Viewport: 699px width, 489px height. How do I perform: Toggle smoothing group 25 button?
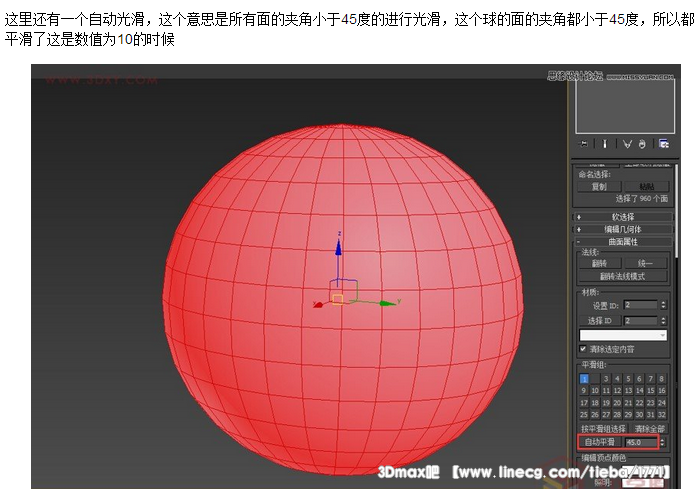click(x=584, y=415)
